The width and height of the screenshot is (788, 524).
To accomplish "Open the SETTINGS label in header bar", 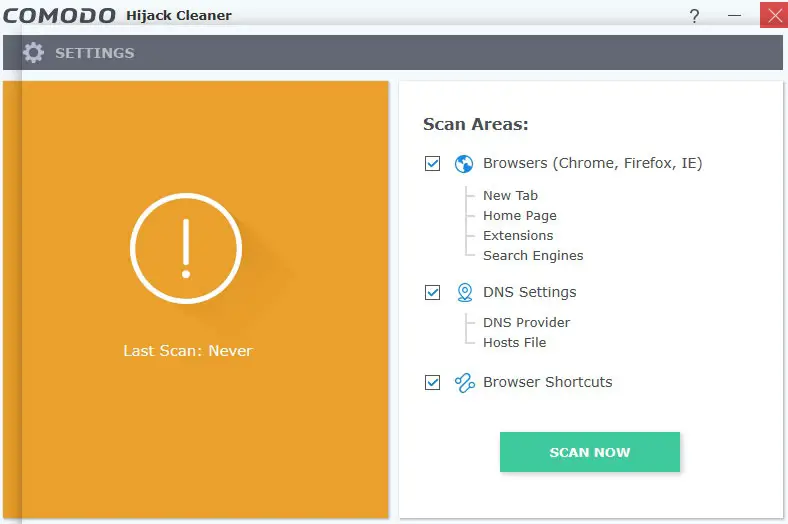I will click(95, 53).
